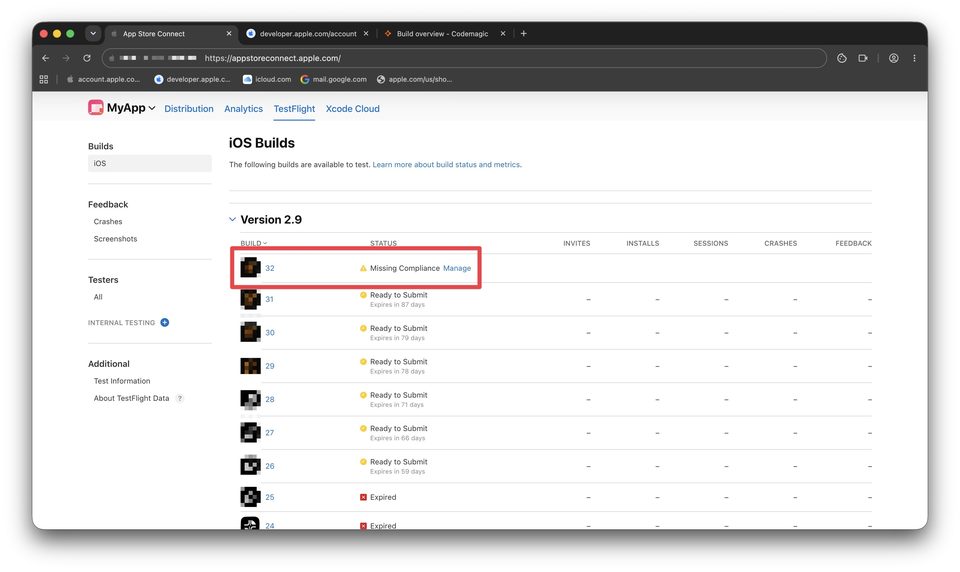Close the Build overview - Codemagic tab

pyautogui.click(x=503, y=34)
